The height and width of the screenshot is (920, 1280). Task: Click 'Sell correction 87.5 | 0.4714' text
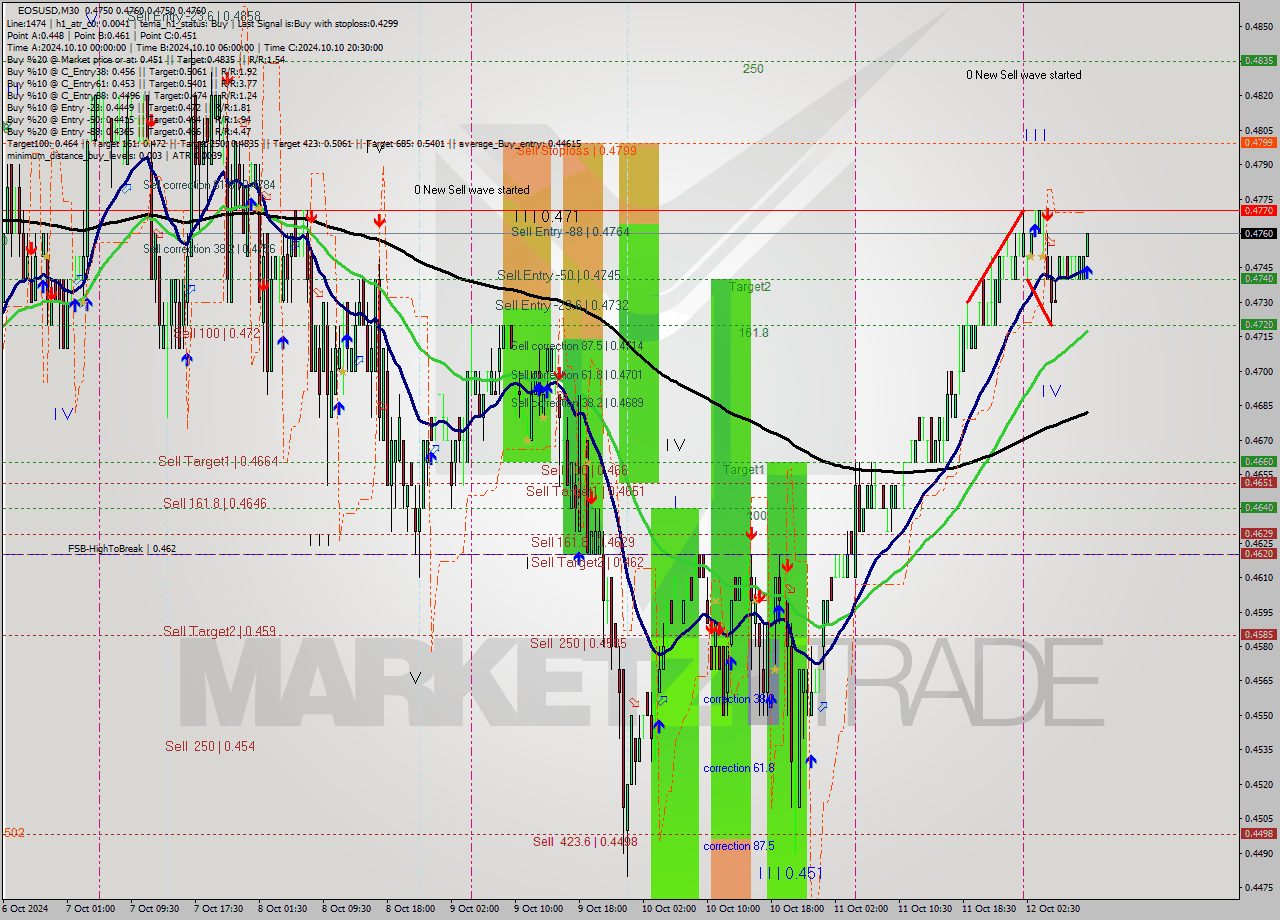click(577, 346)
